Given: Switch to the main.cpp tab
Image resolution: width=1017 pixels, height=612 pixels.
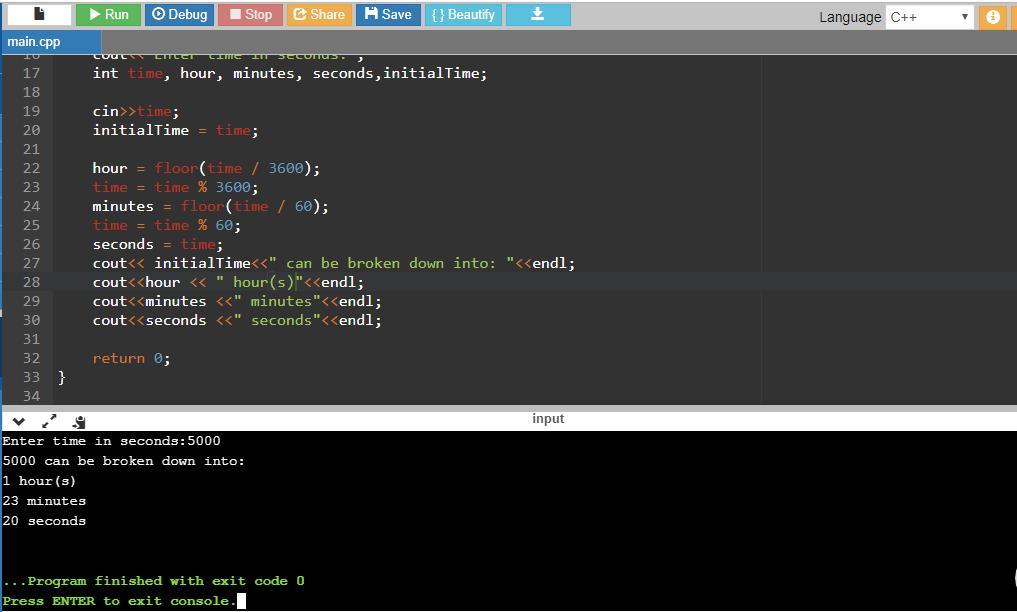Looking at the screenshot, I should click(x=34, y=42).
